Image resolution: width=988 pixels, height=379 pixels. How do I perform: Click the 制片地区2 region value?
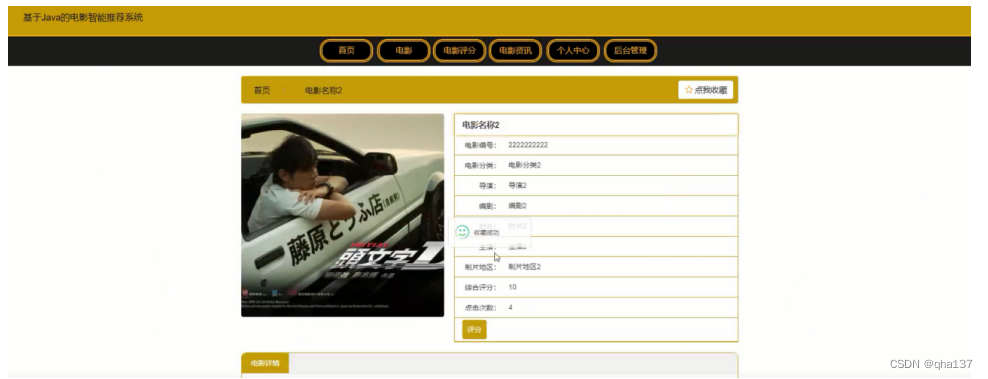(525, 267)
